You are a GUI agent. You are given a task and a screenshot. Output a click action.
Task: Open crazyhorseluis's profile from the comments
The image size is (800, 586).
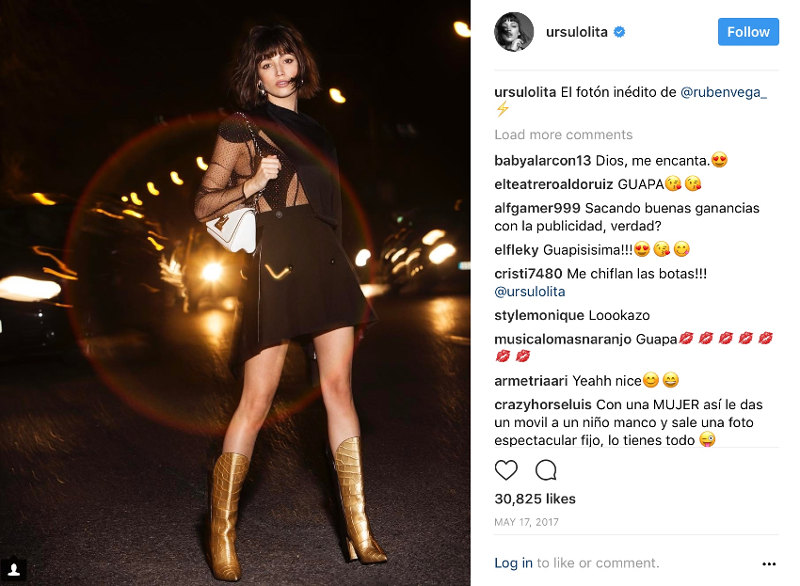pyautogui.click(x=543, y=404)
